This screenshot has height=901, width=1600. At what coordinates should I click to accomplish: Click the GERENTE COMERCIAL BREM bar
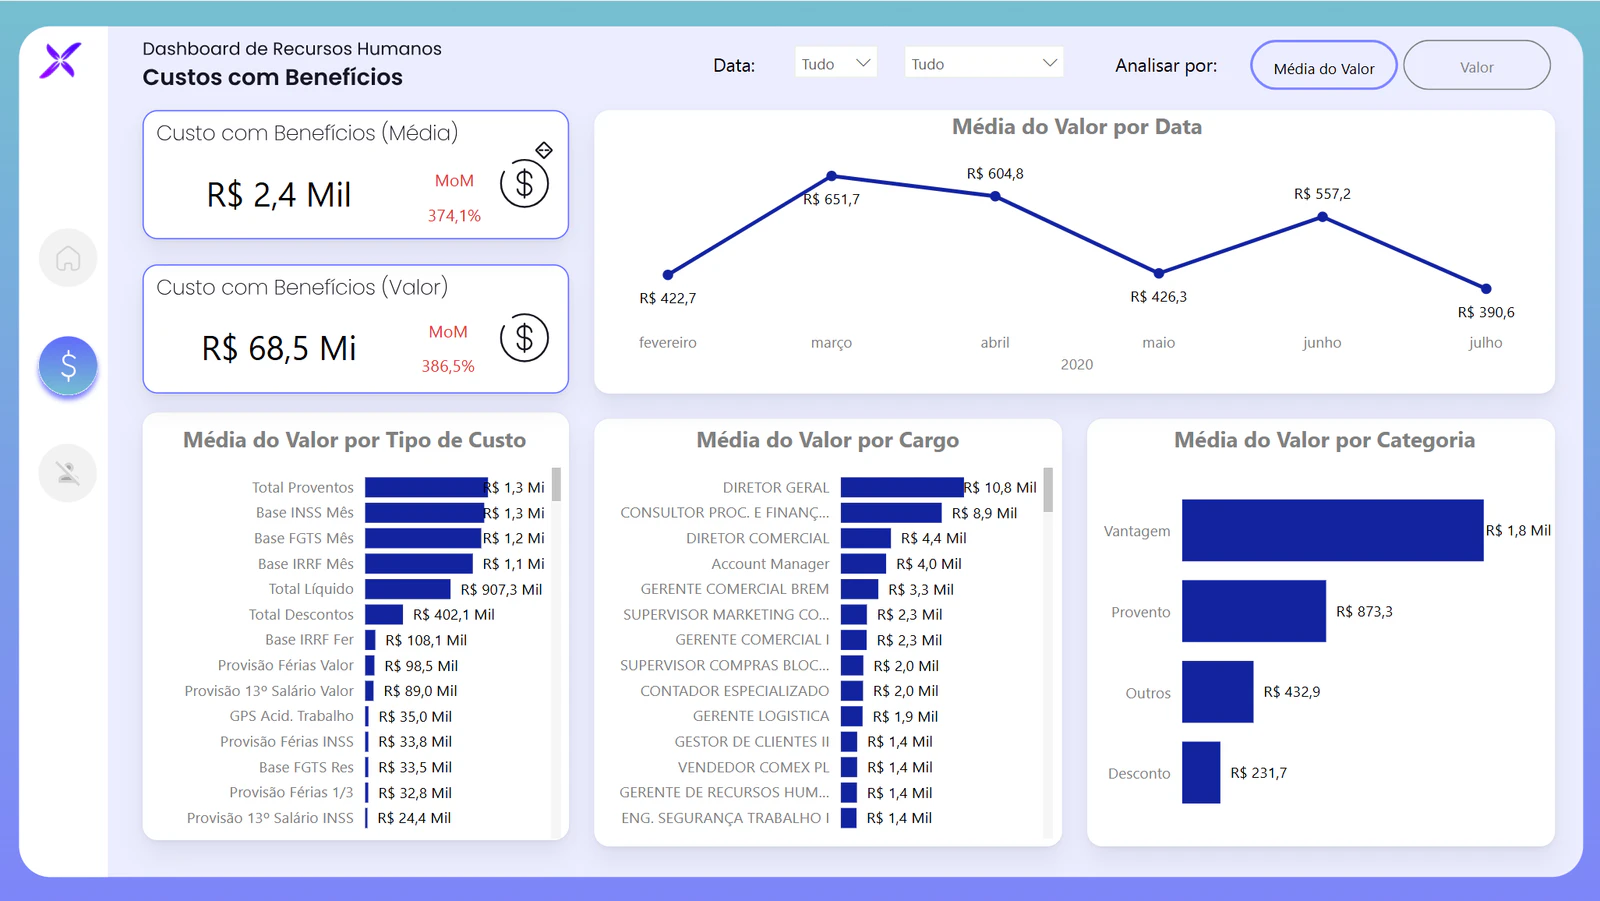point(859,589)
